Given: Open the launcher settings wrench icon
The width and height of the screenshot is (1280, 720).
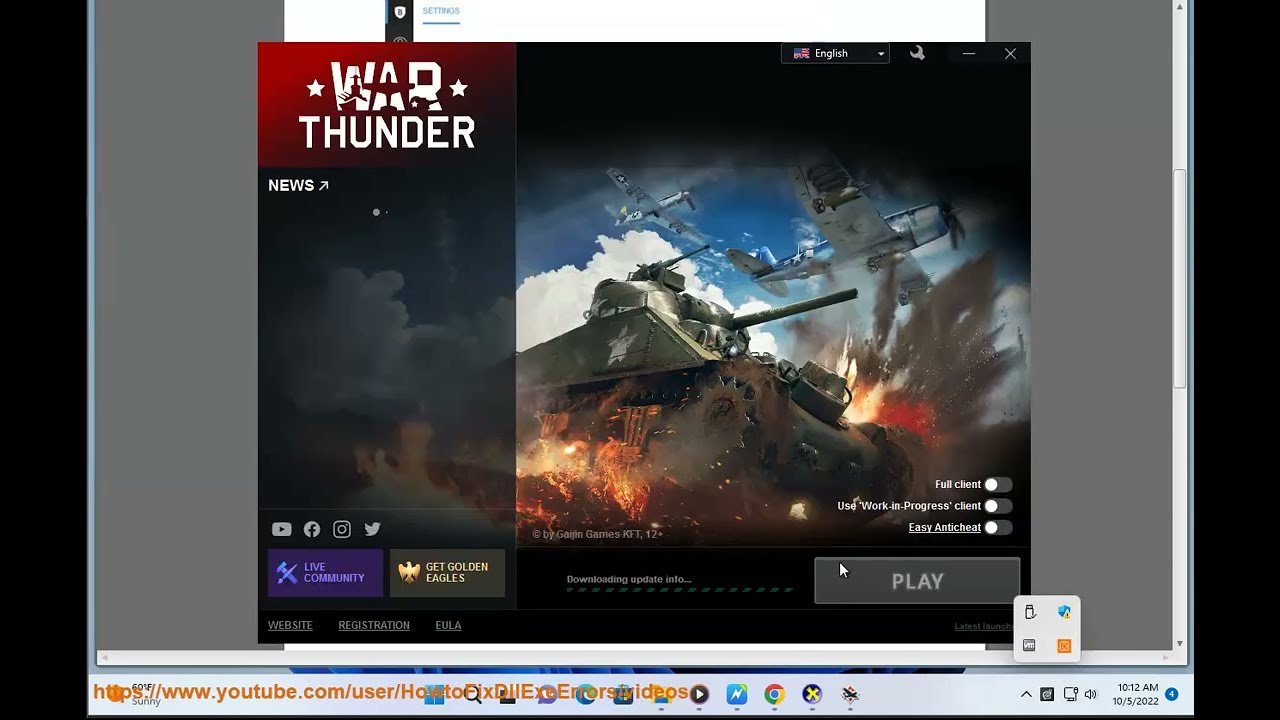Looking at the screenshot, I should pyautogui.click(x=917, y=53).
